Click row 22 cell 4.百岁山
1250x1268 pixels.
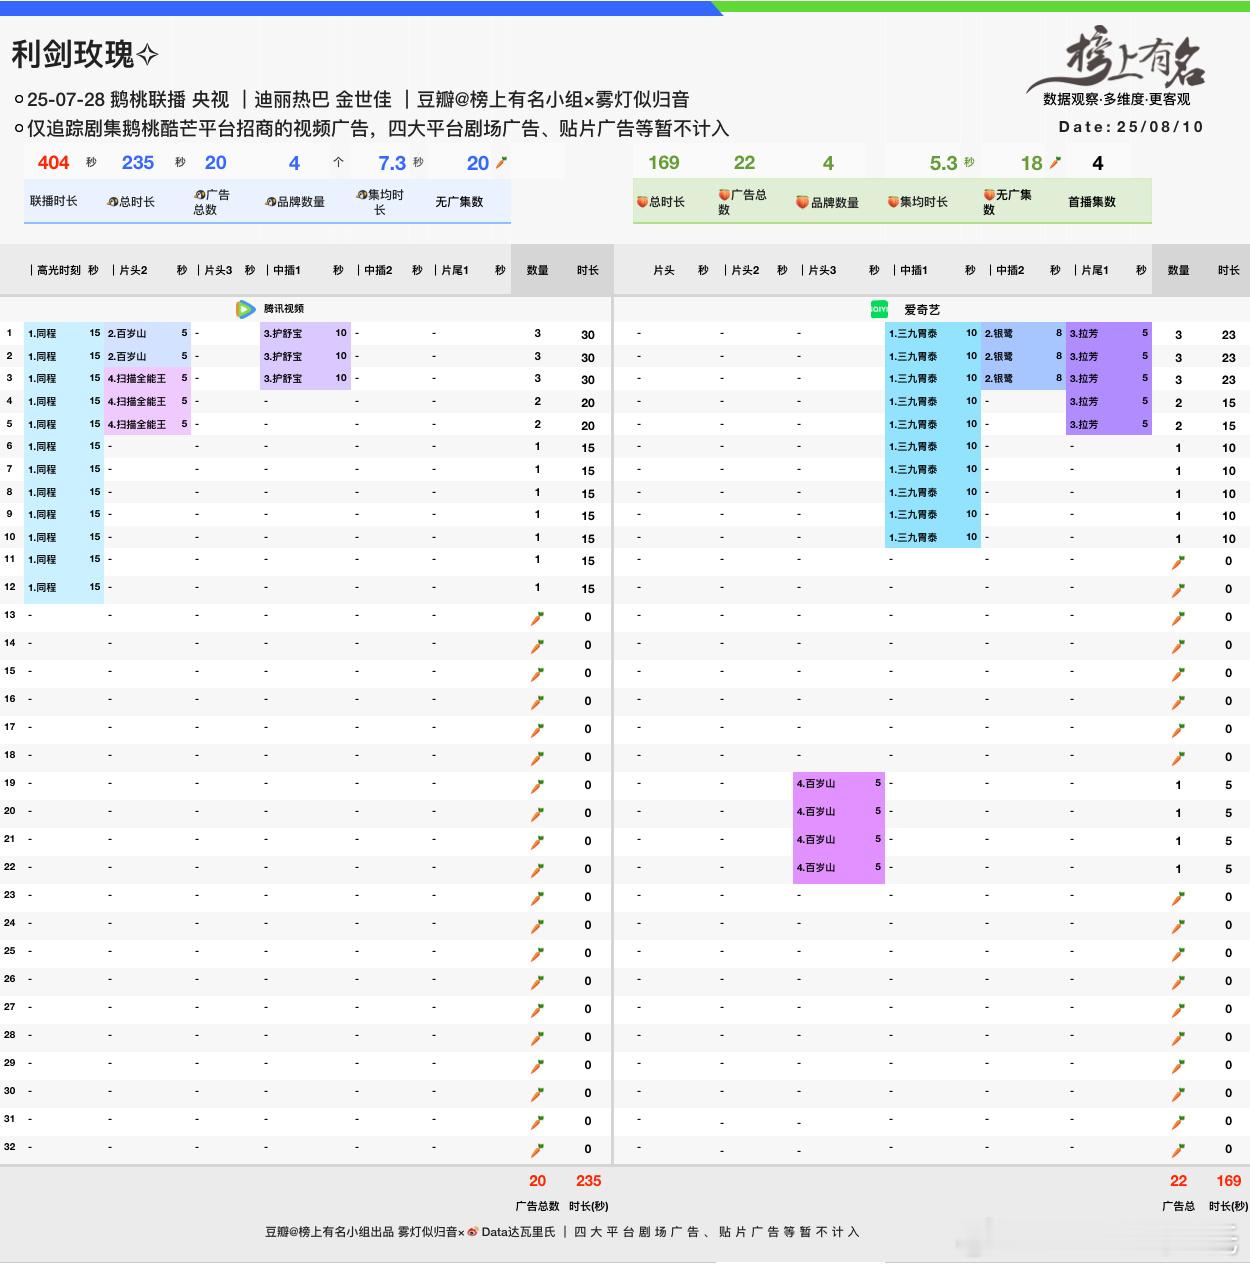(x=839, y=868)
